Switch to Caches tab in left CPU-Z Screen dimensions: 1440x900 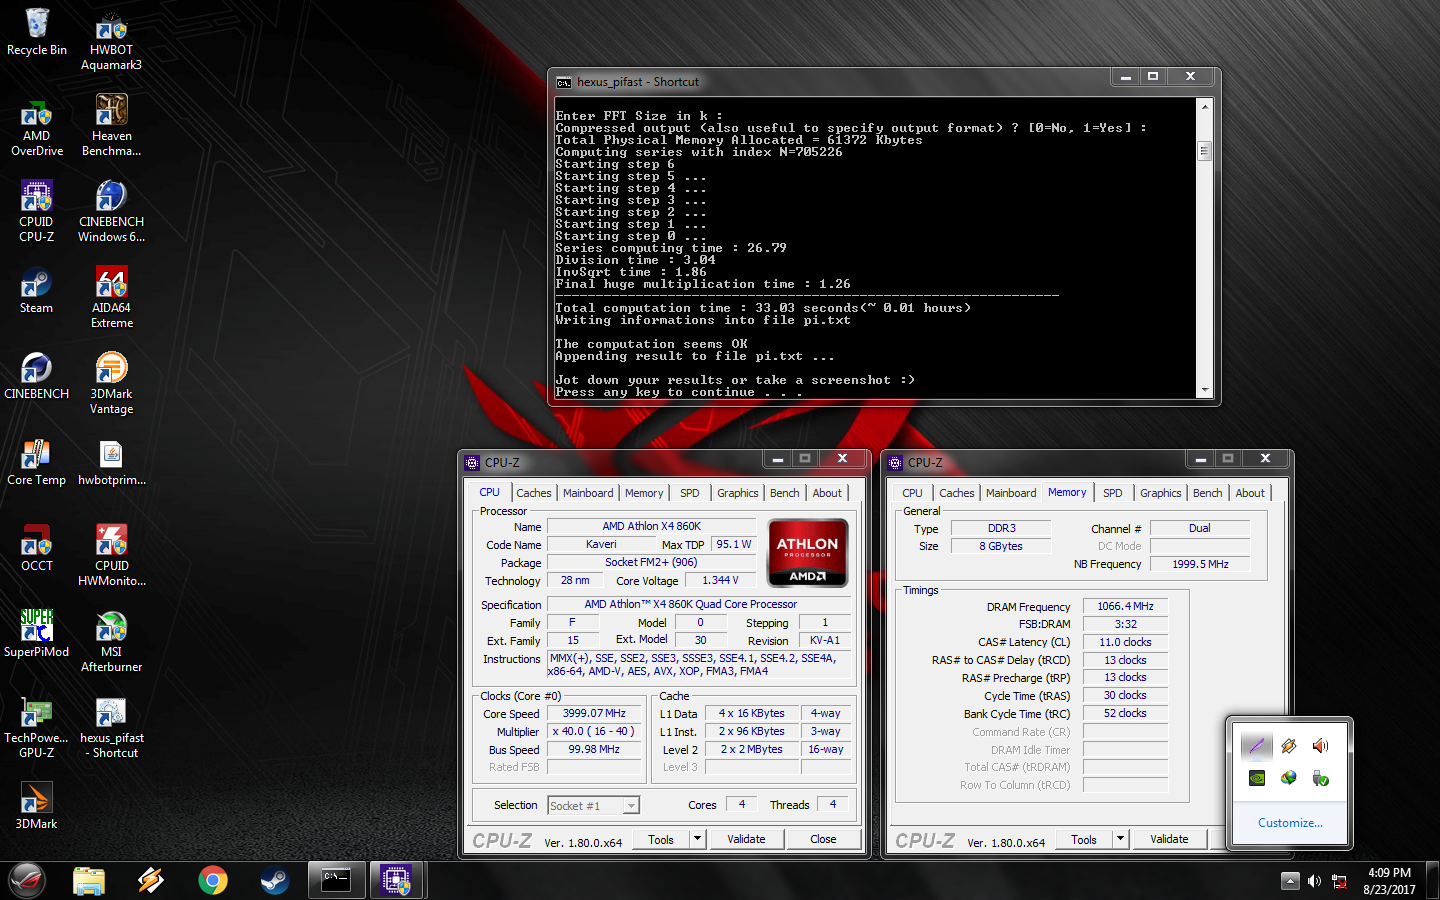(533, 493)
